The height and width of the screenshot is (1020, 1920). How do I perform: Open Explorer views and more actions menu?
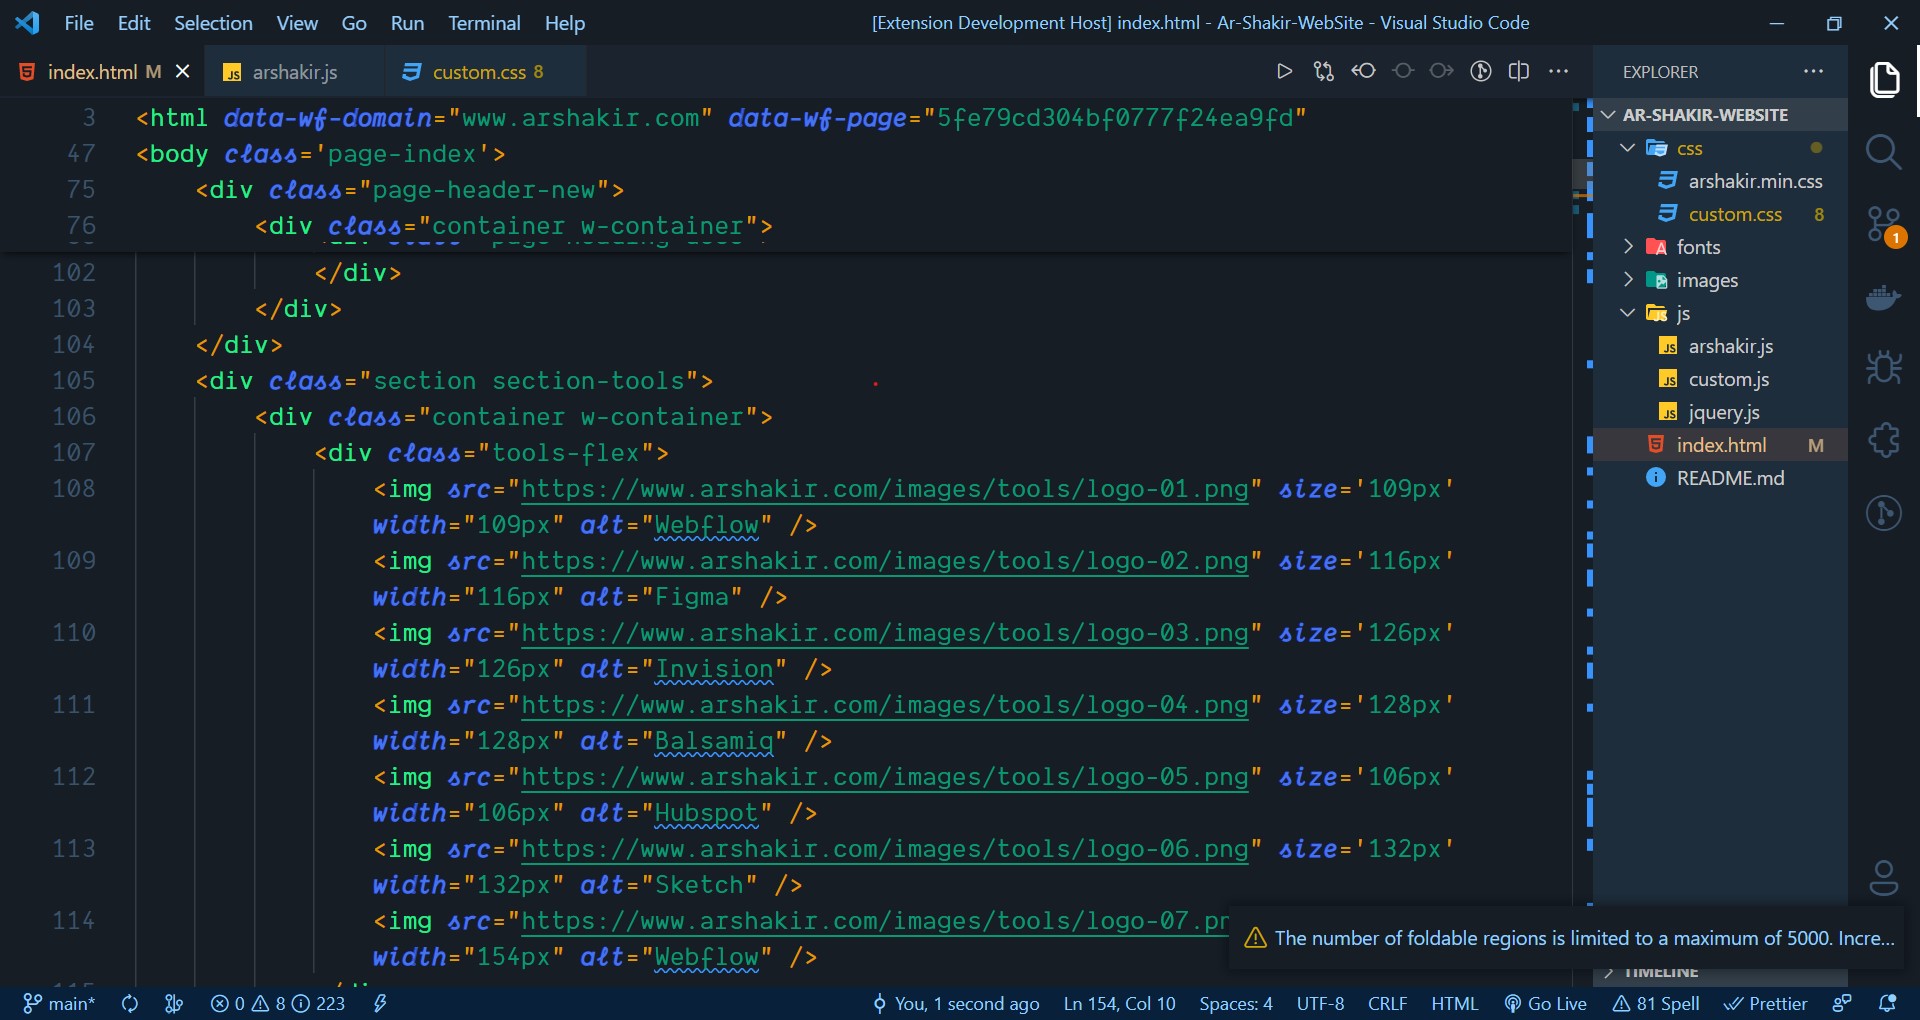pos(1813,71)
